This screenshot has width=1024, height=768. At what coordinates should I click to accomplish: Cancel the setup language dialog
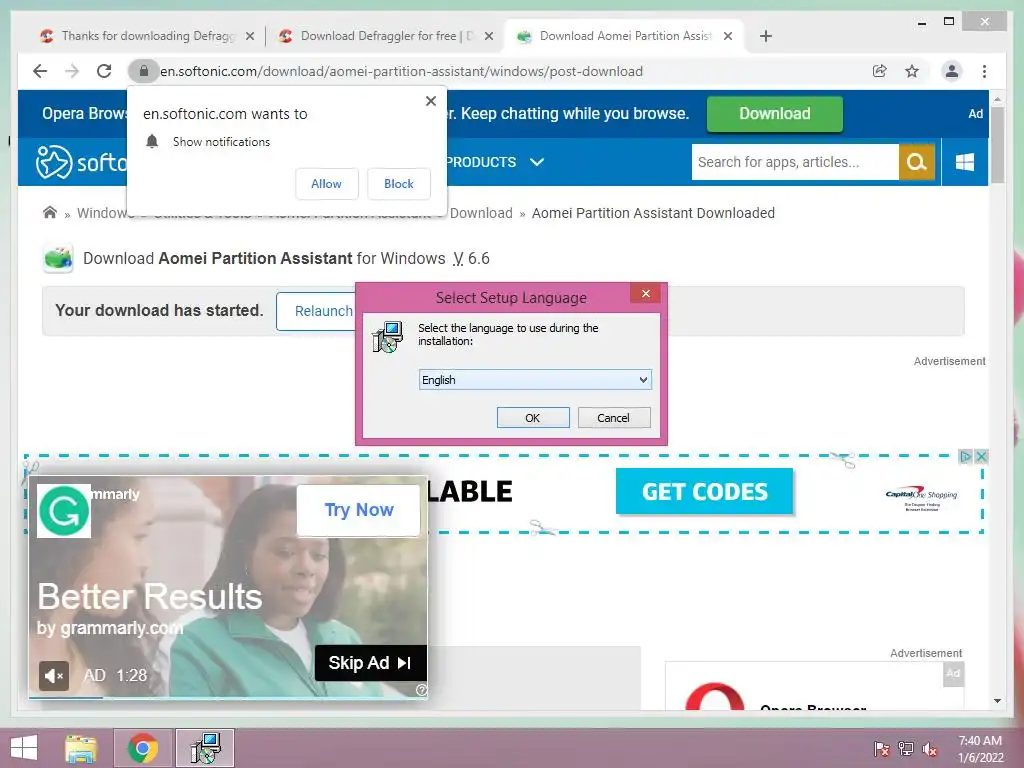tap(613, 418)
